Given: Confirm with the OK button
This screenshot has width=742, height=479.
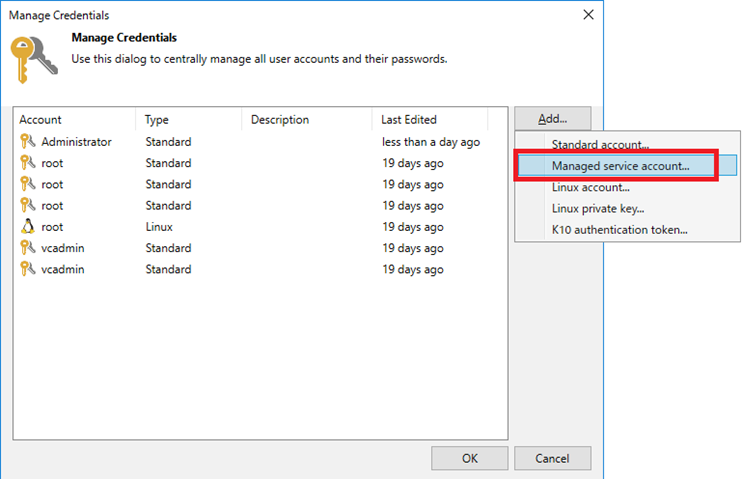Looking at the screenshot, I should tap(469, 458).
